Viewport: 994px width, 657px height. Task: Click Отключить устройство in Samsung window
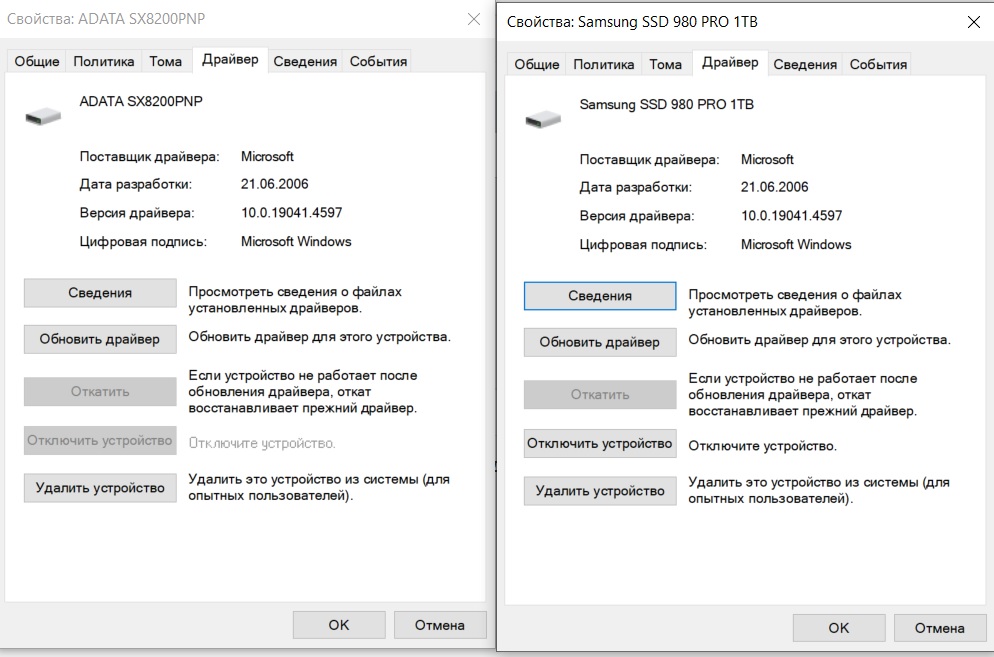pos(600,443)
